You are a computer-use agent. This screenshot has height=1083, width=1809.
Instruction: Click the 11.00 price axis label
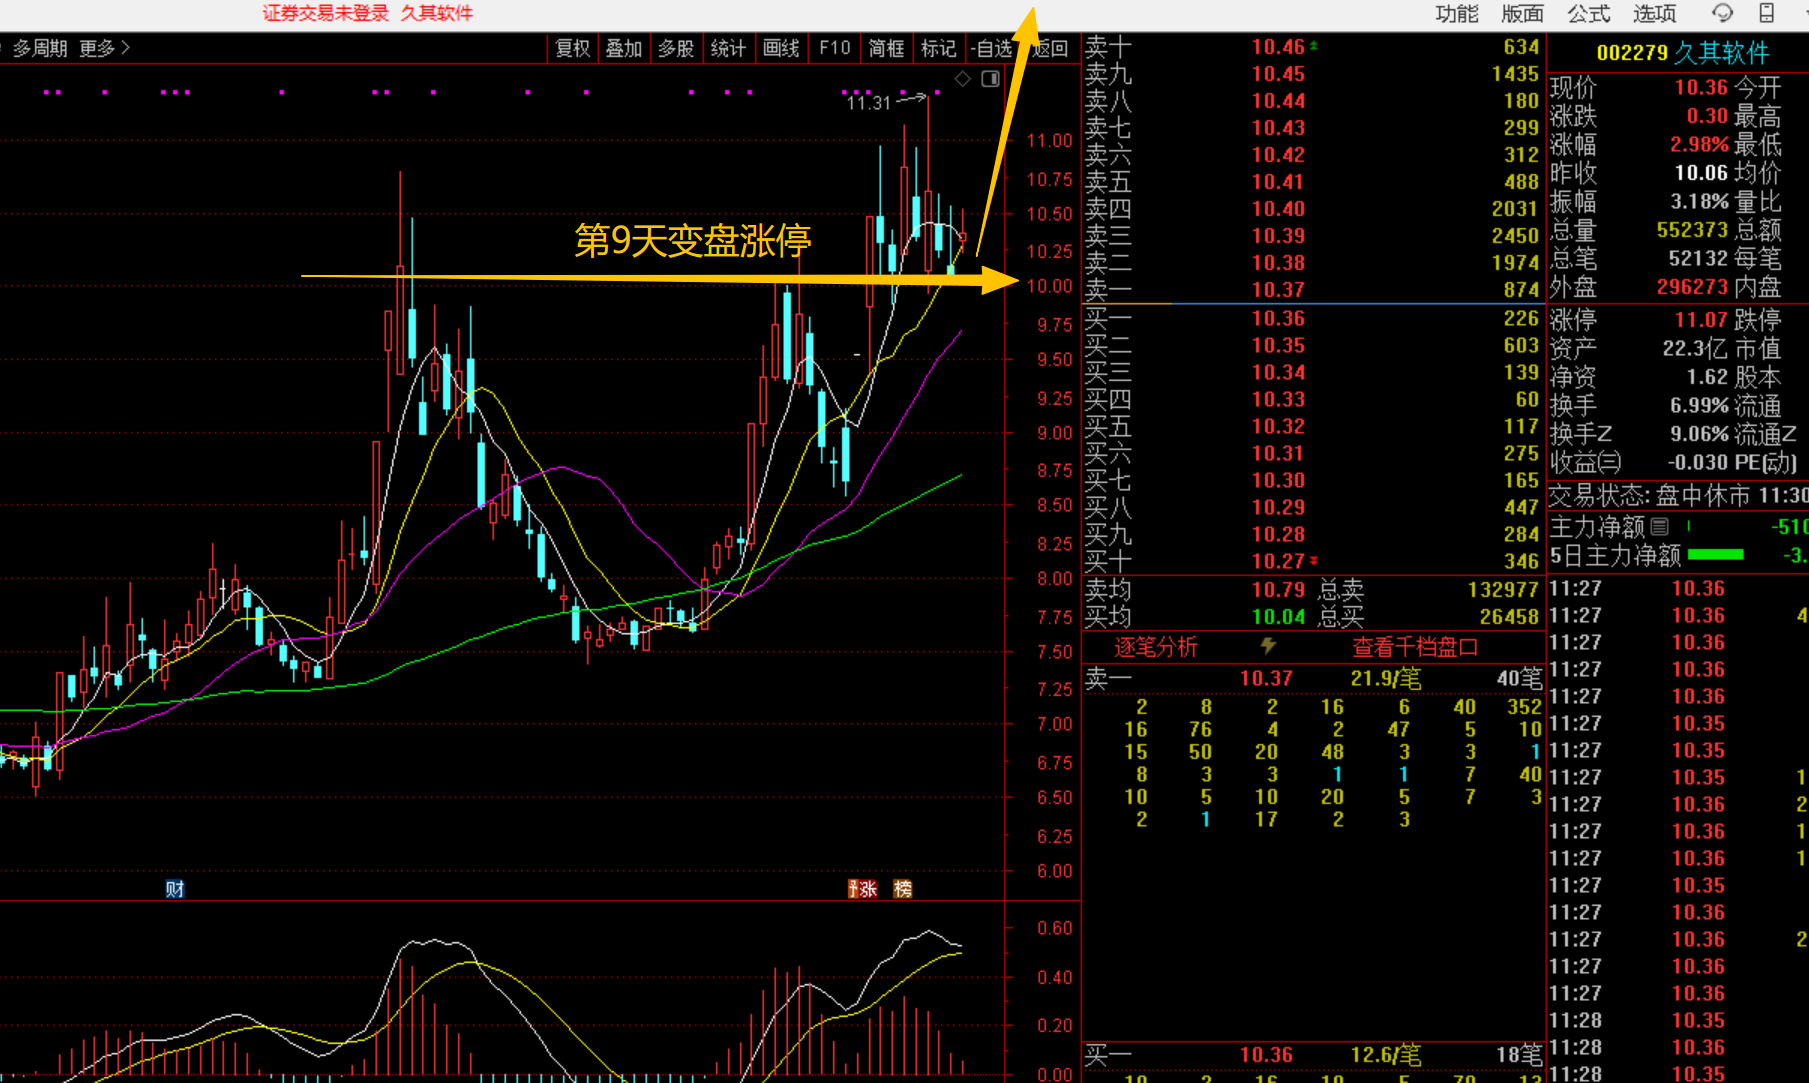coord(1049,141)
